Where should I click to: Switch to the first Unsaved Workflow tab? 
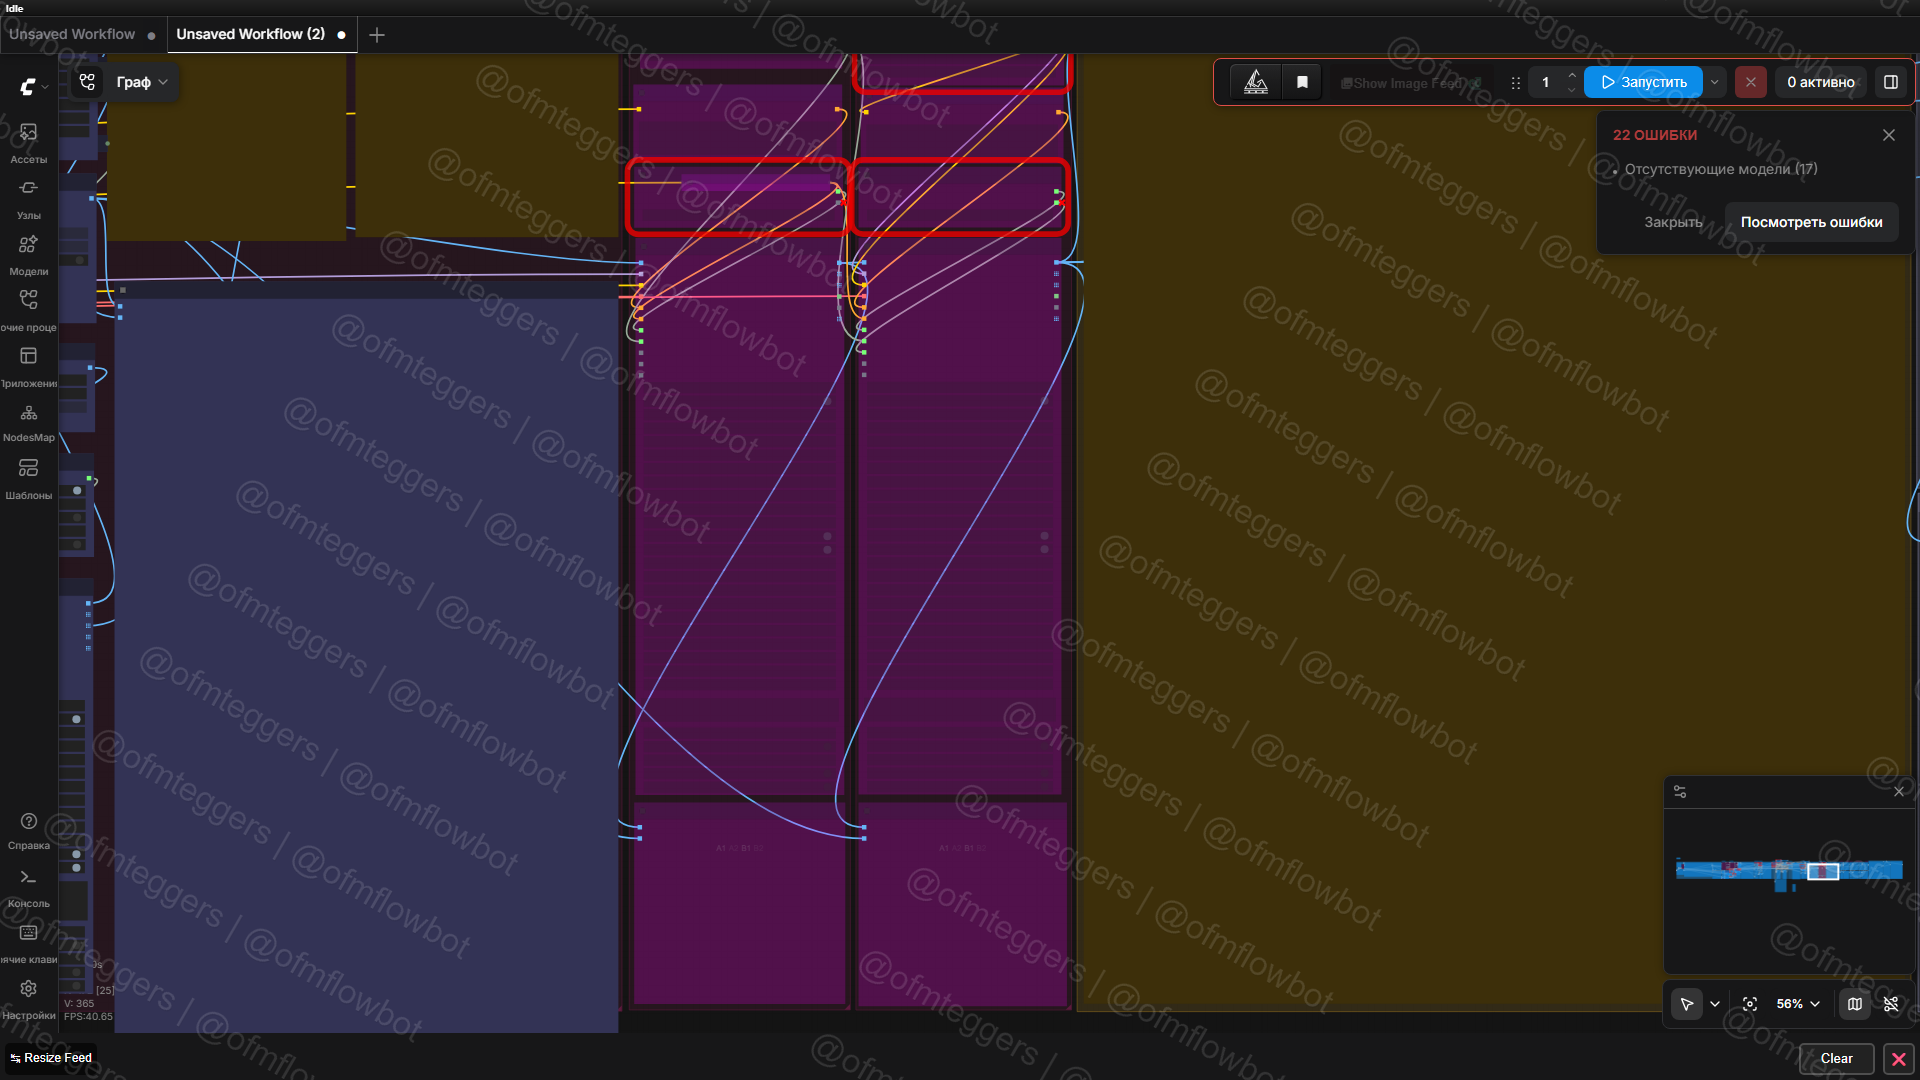coord(72,34)
